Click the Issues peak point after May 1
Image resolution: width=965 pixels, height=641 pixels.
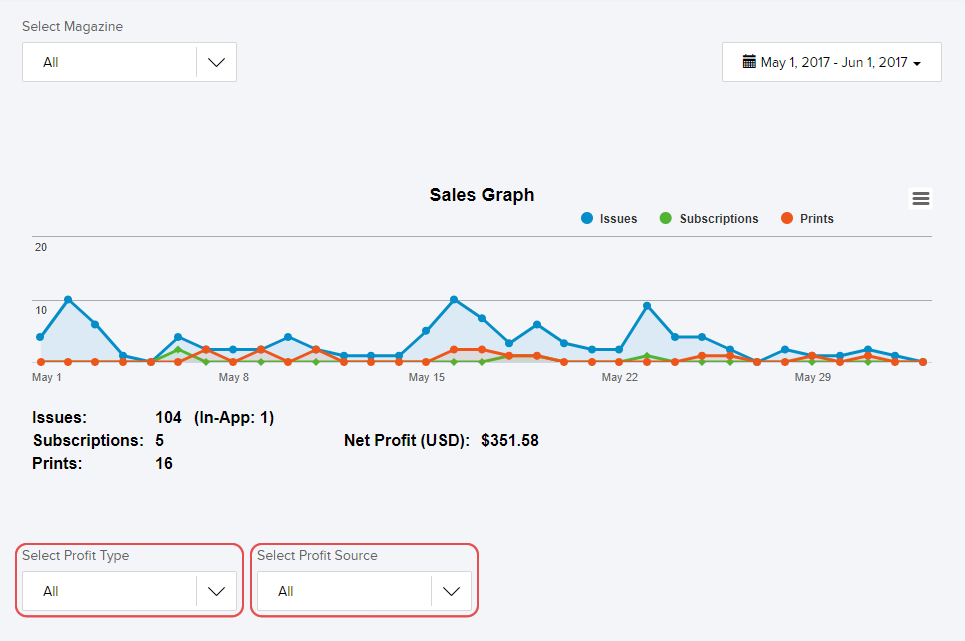pos(68,300)
